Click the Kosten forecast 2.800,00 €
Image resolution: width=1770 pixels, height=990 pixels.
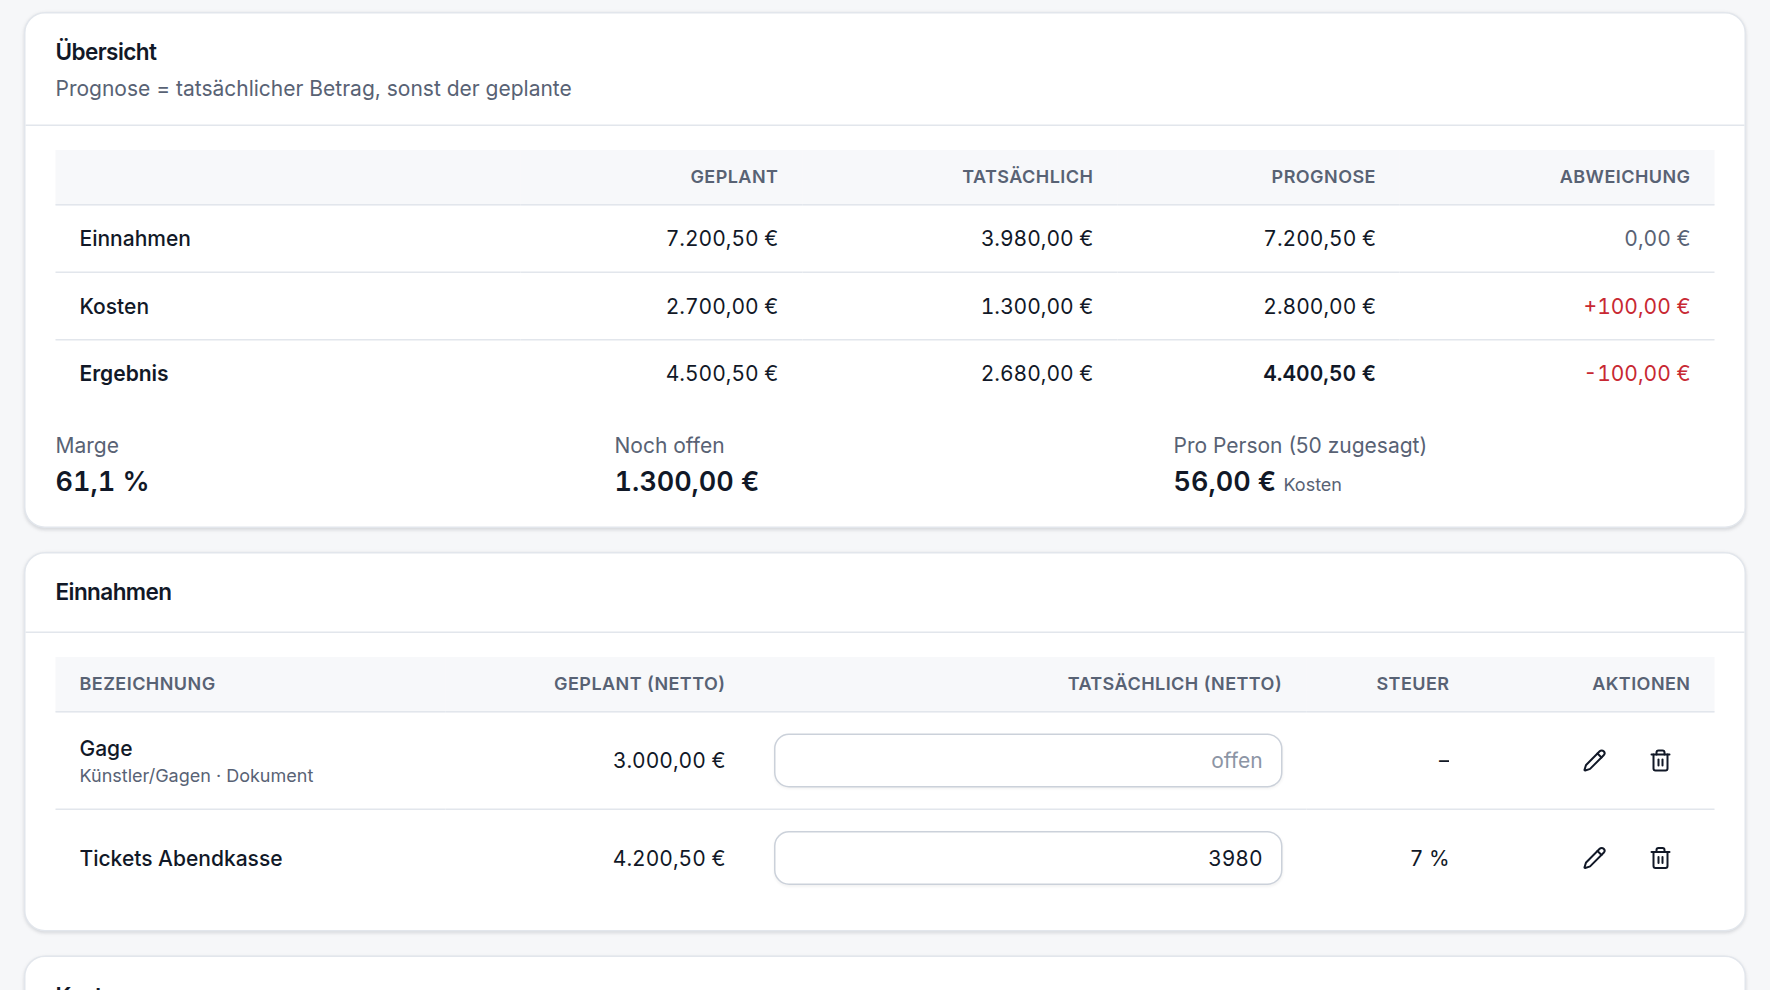click(1319, 307)
